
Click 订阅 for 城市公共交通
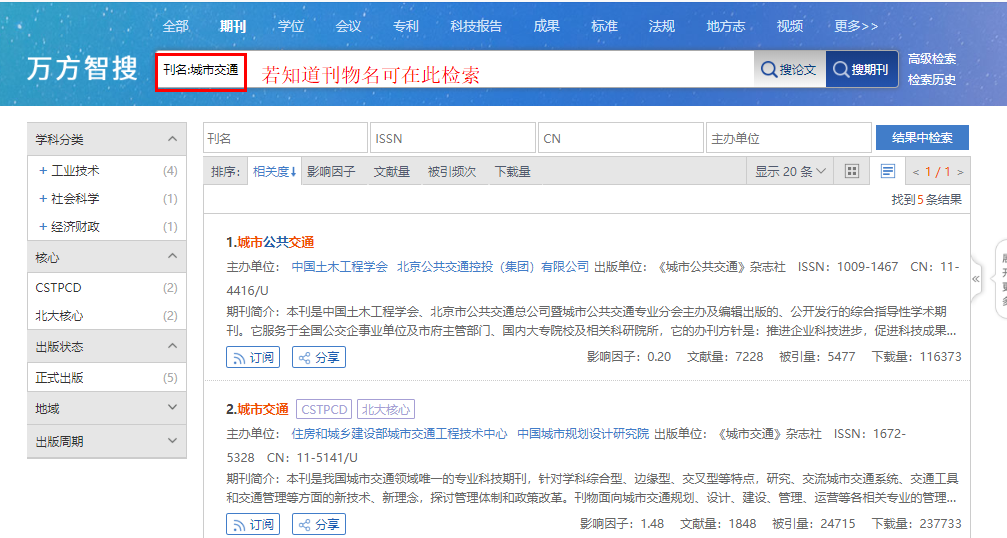(x=253, y=357)
